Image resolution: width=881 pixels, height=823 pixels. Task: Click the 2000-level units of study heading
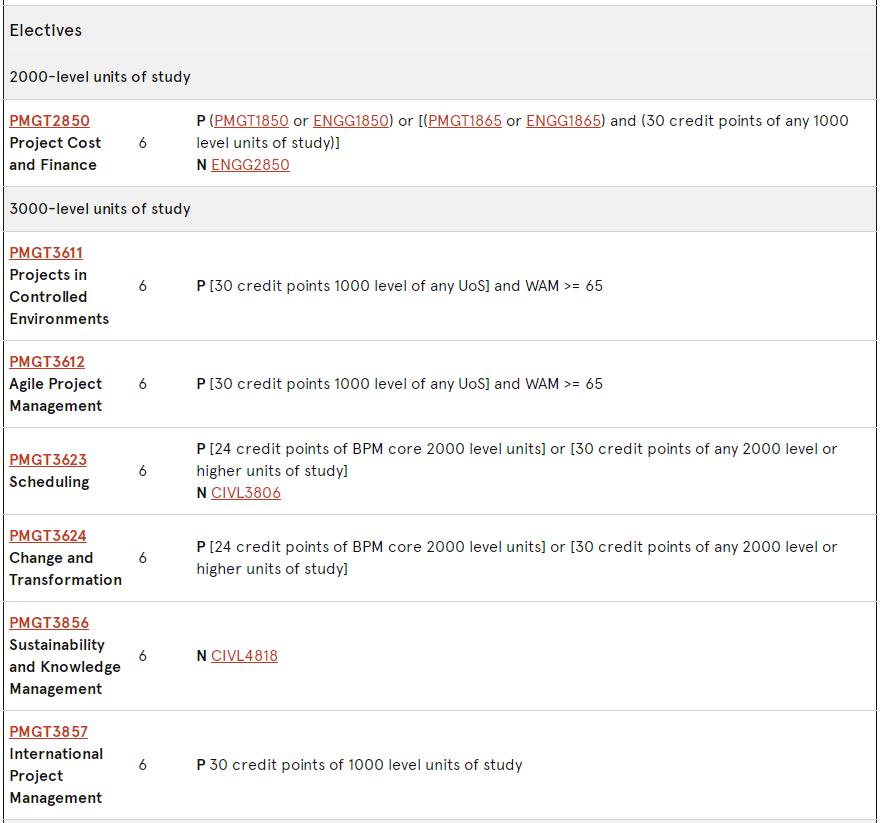click(x=100, y=77)
